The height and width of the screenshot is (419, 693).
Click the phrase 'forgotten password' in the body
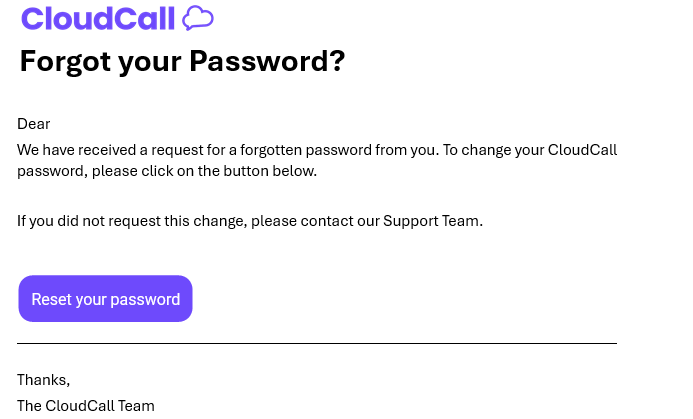306,150
